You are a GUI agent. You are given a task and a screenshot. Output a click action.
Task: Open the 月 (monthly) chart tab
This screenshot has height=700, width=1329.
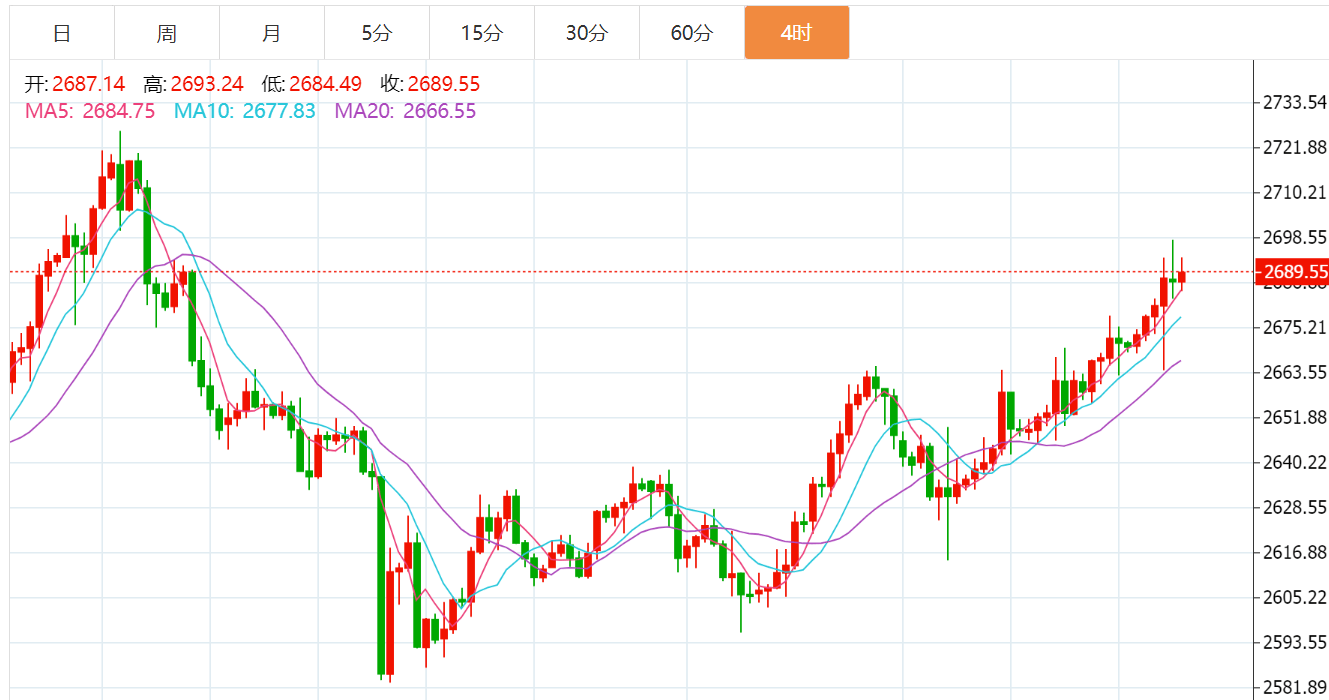pos(272,33)
